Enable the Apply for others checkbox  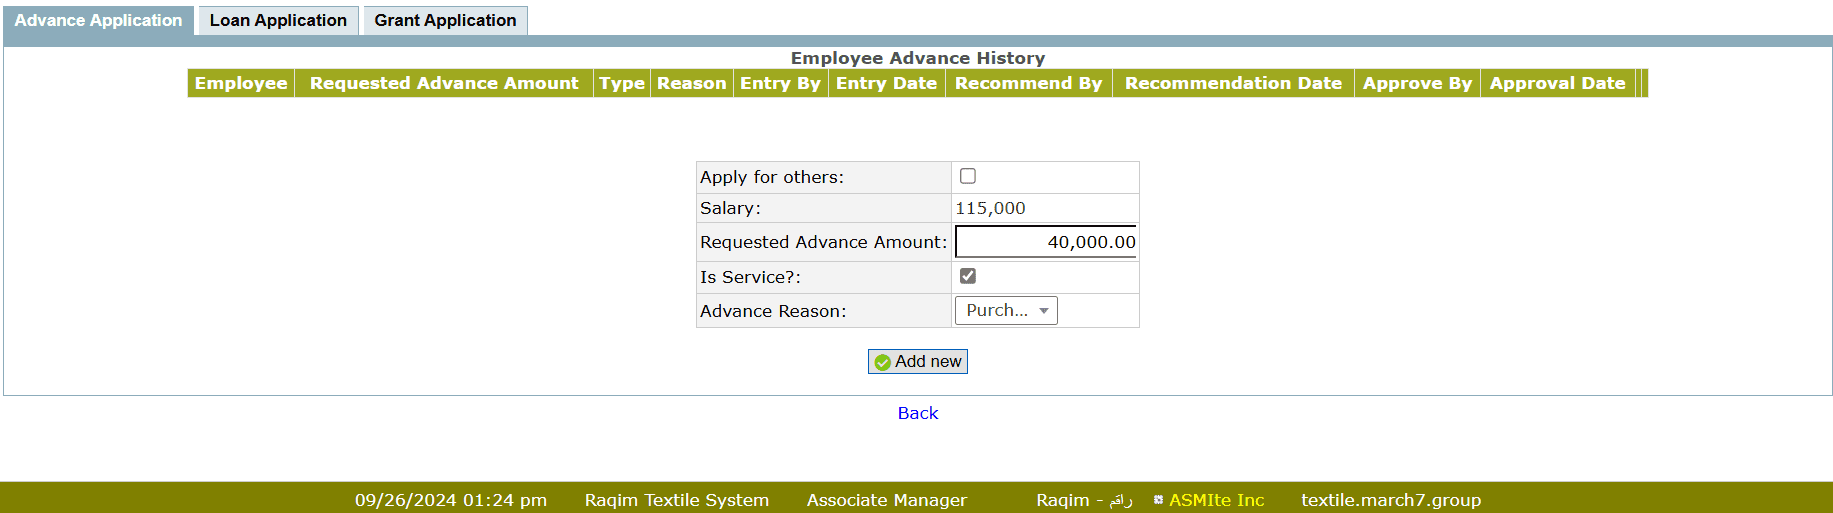pos(967,177)
